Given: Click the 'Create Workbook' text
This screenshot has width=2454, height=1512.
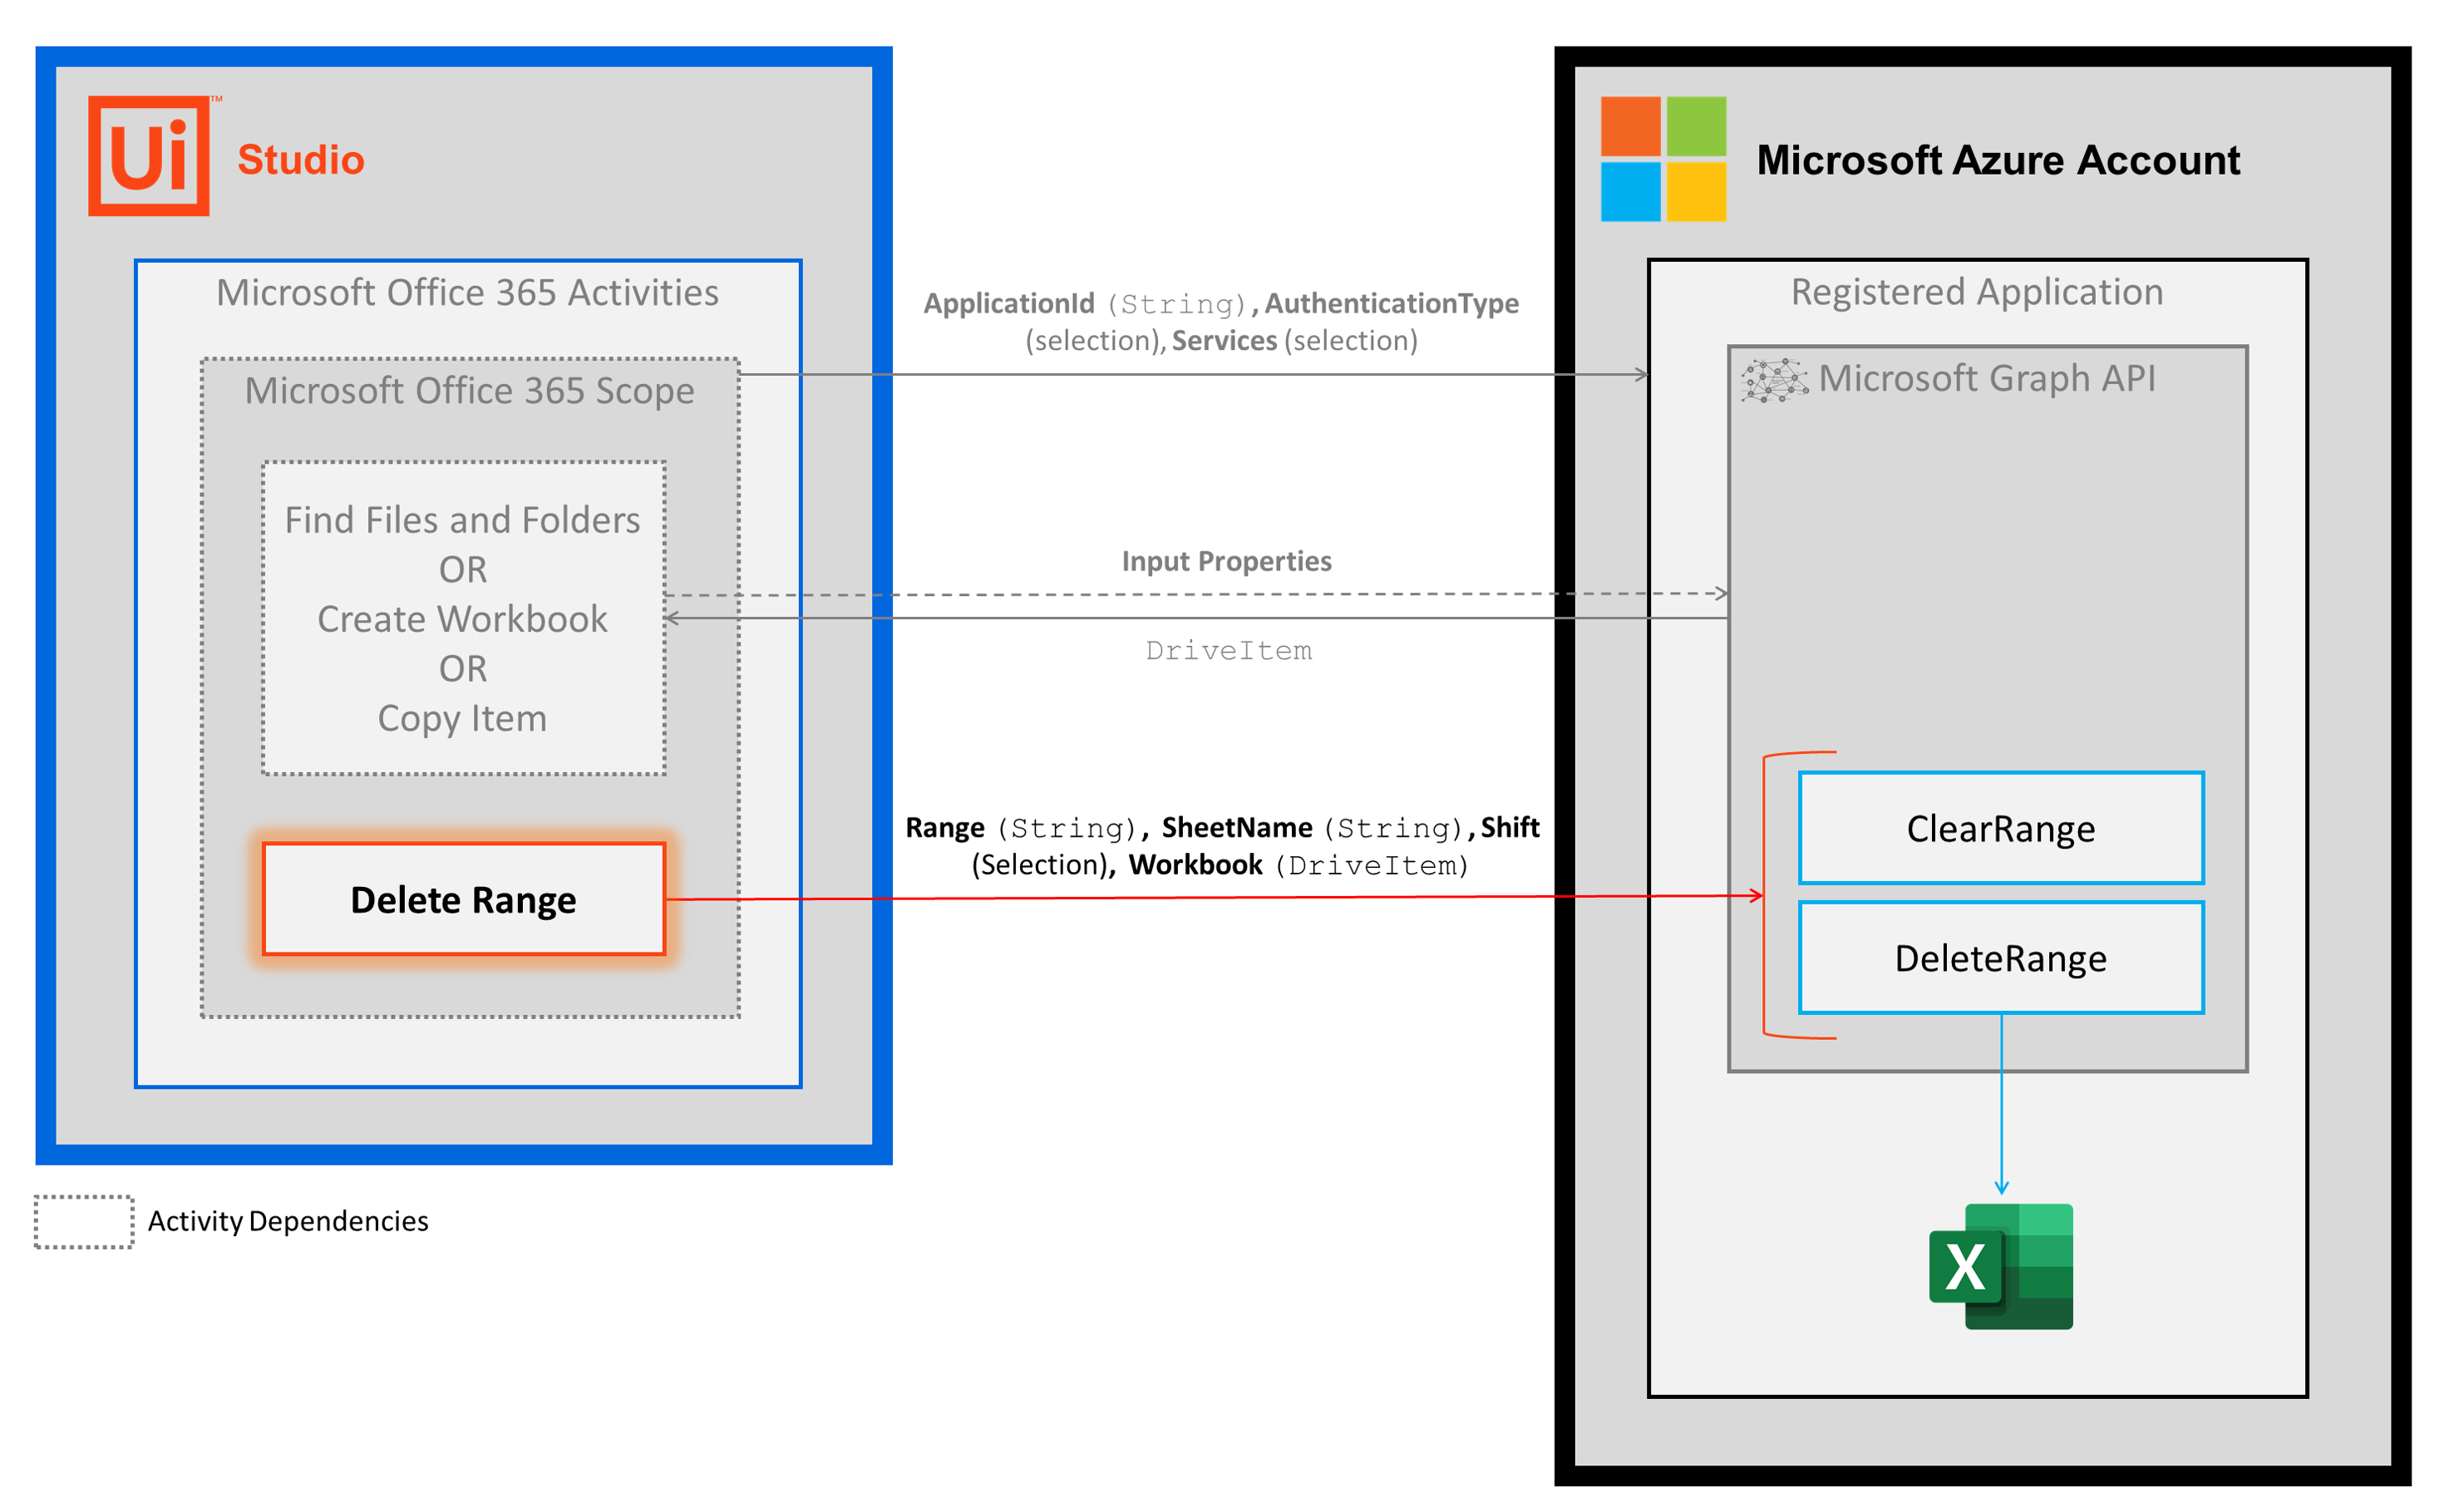Looking at the screenshot, I should pyautogui.click(x=463, y=619).
